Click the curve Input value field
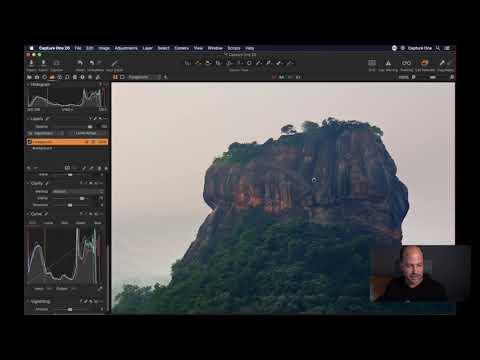The height and width of the screenshot is (360, 480). click(x=49, y=289)
